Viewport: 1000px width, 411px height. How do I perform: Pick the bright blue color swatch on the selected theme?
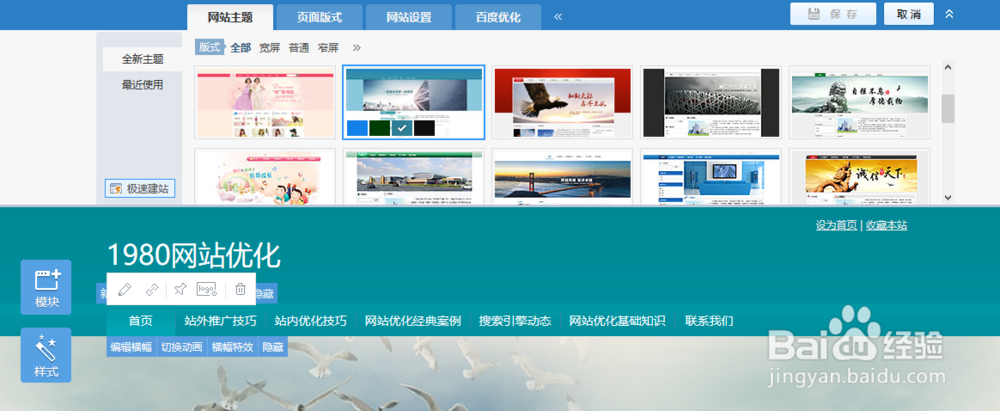click(357, 128)
